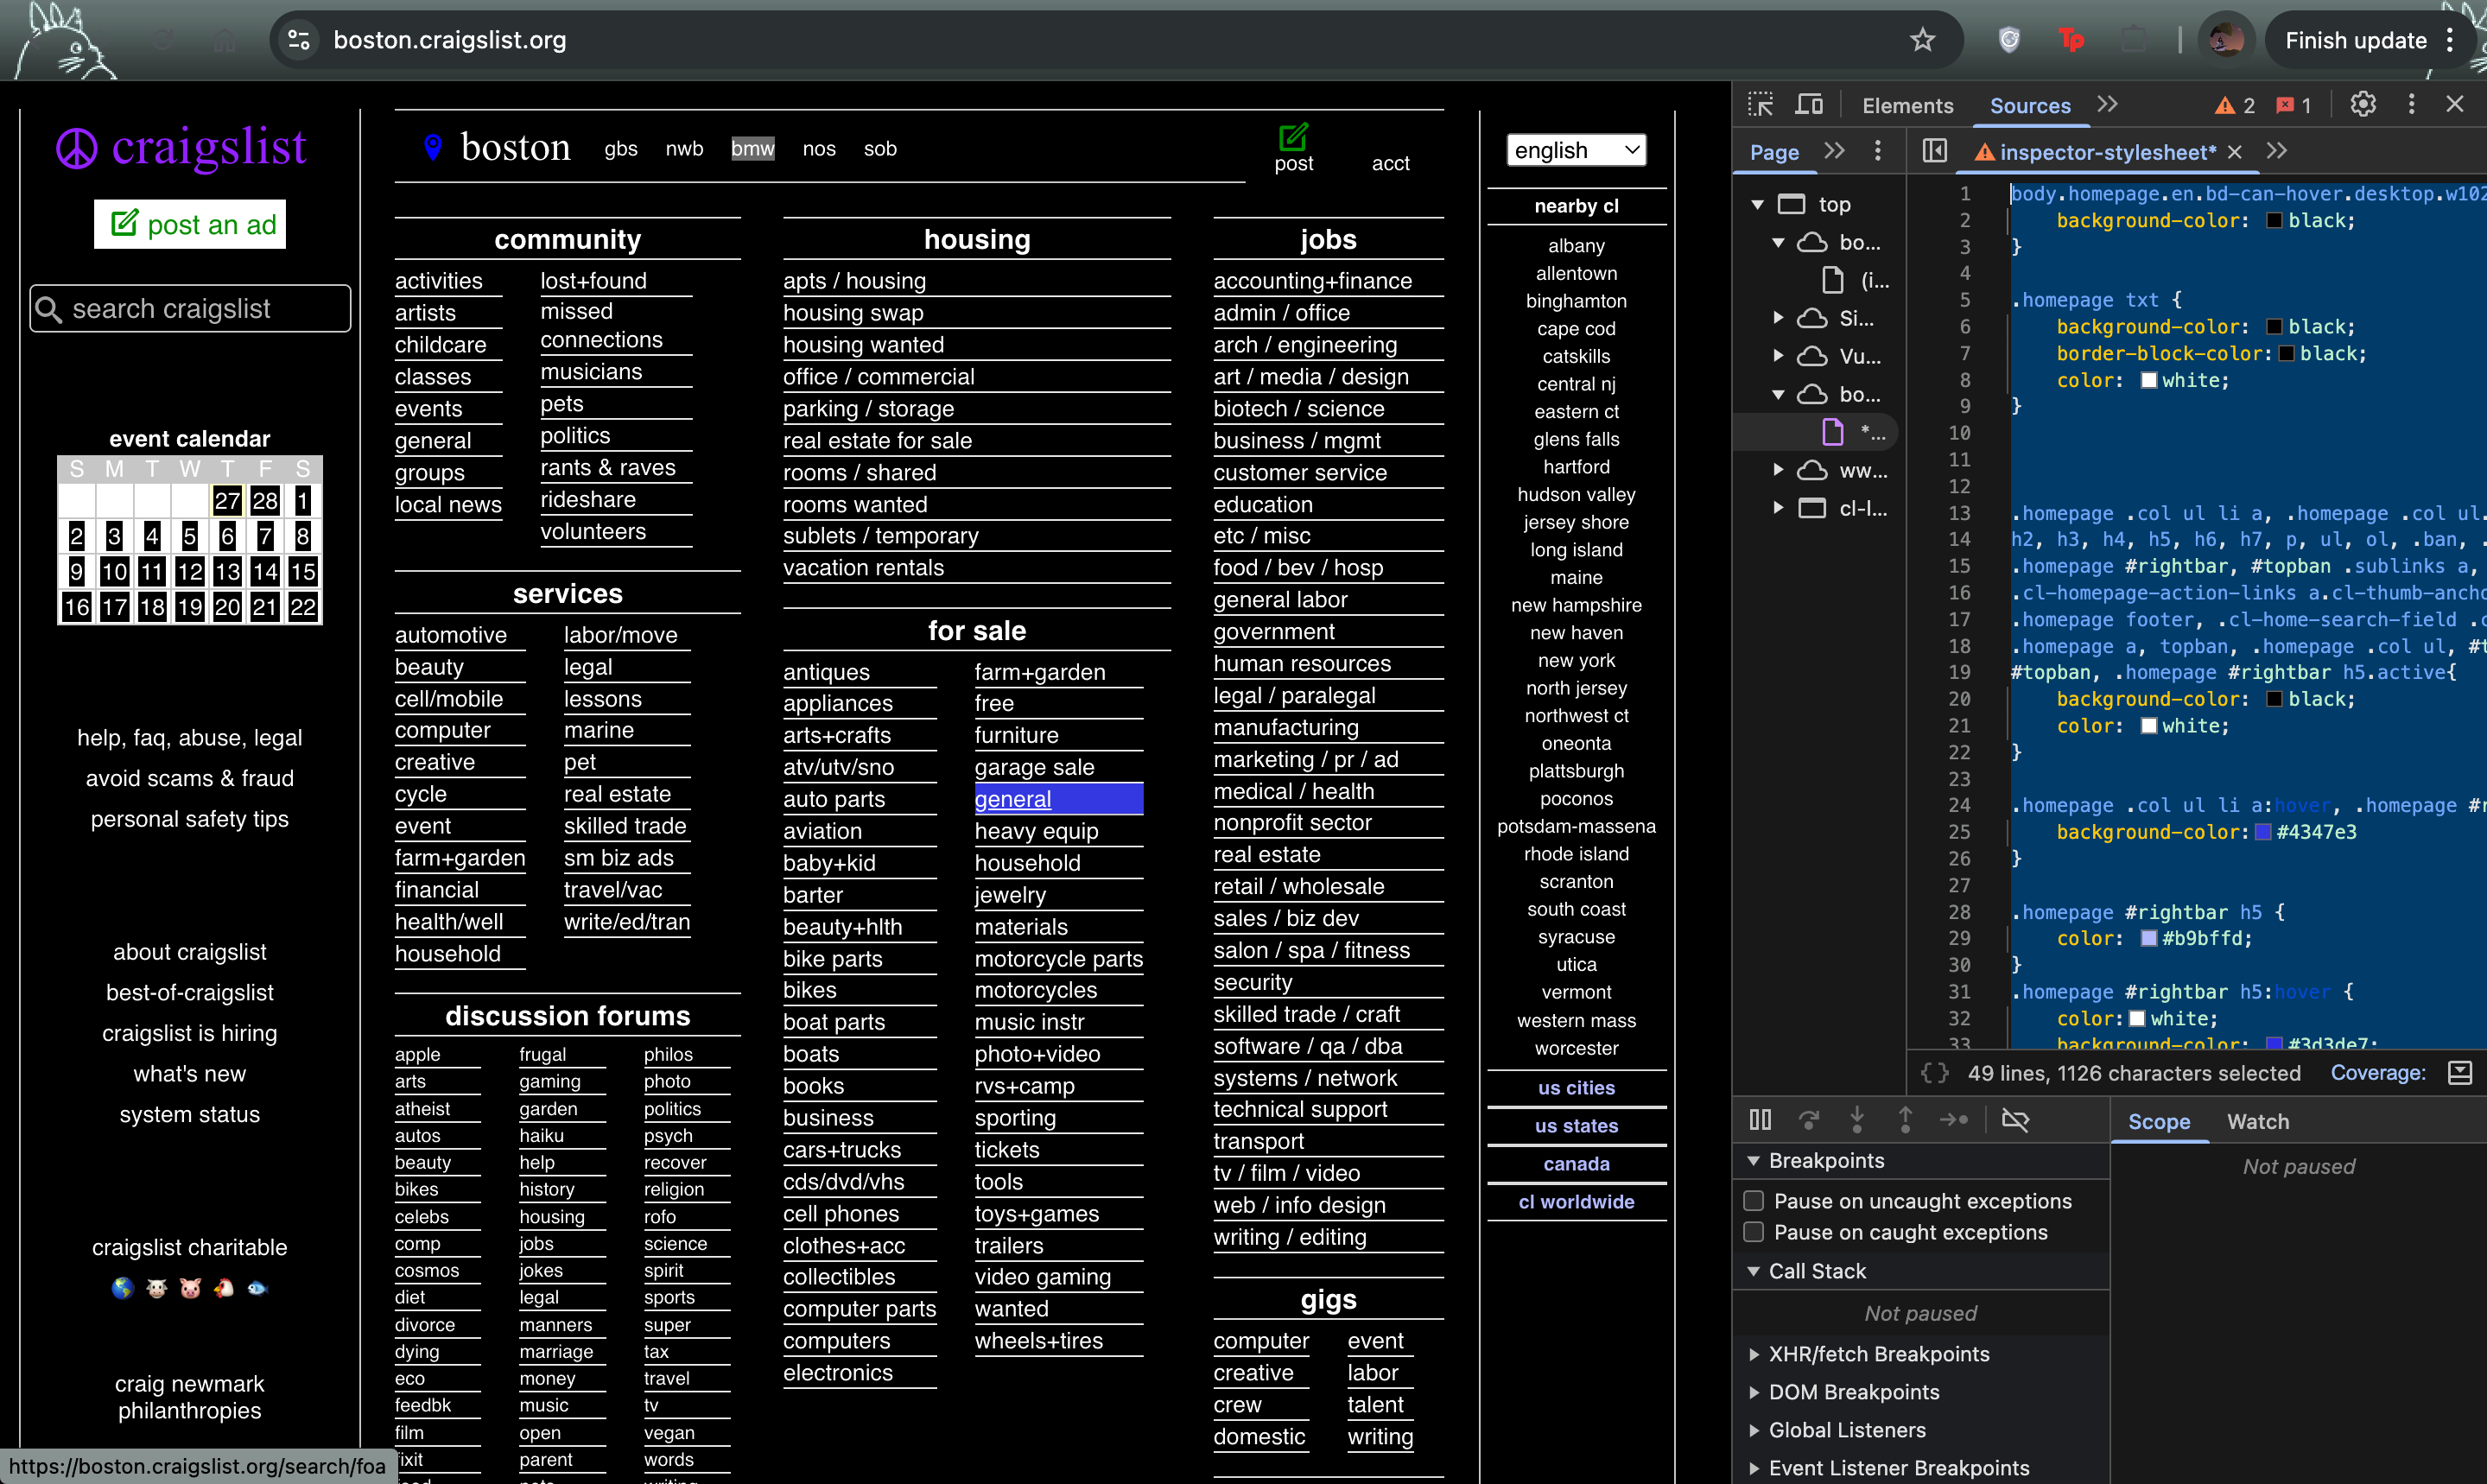Click the search craigslist input field
The image size is (2487, 1484).
[x=190, y=308]
